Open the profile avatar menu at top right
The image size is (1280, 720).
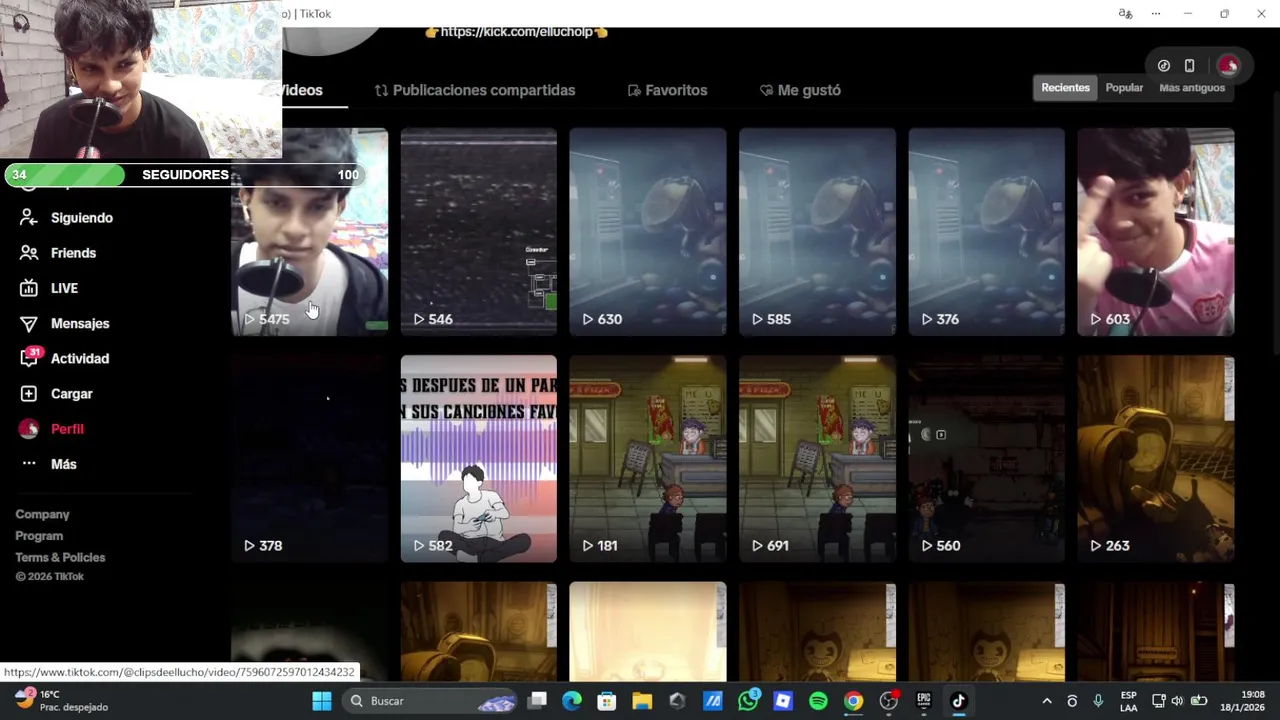tap(1228, 66)
